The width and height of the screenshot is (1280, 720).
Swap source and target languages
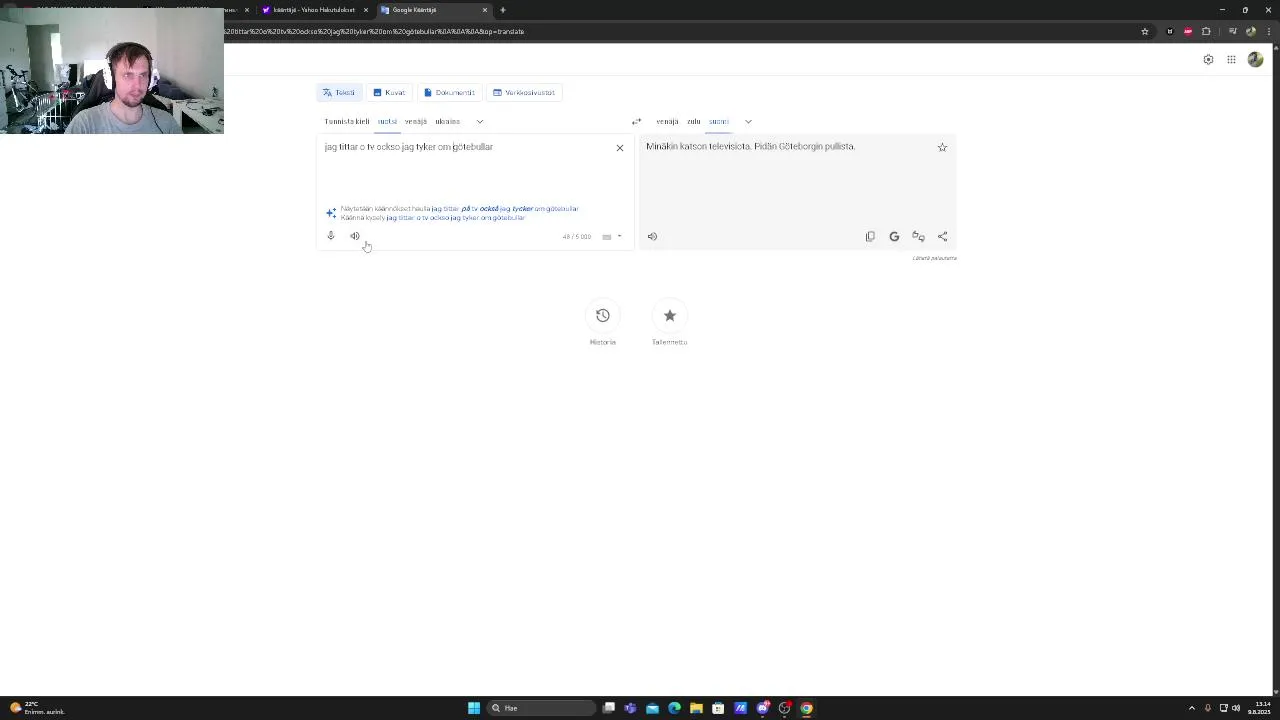point(636,122)
